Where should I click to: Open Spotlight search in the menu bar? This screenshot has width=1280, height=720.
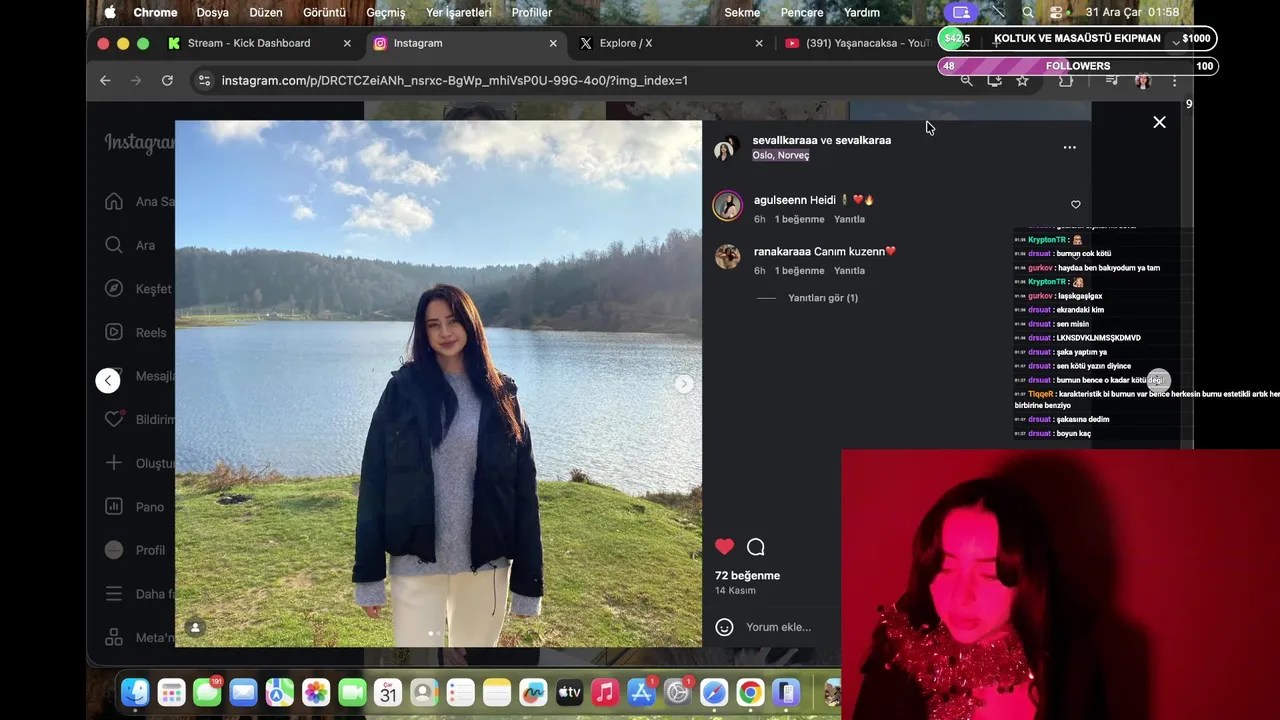coord(1028,12)
